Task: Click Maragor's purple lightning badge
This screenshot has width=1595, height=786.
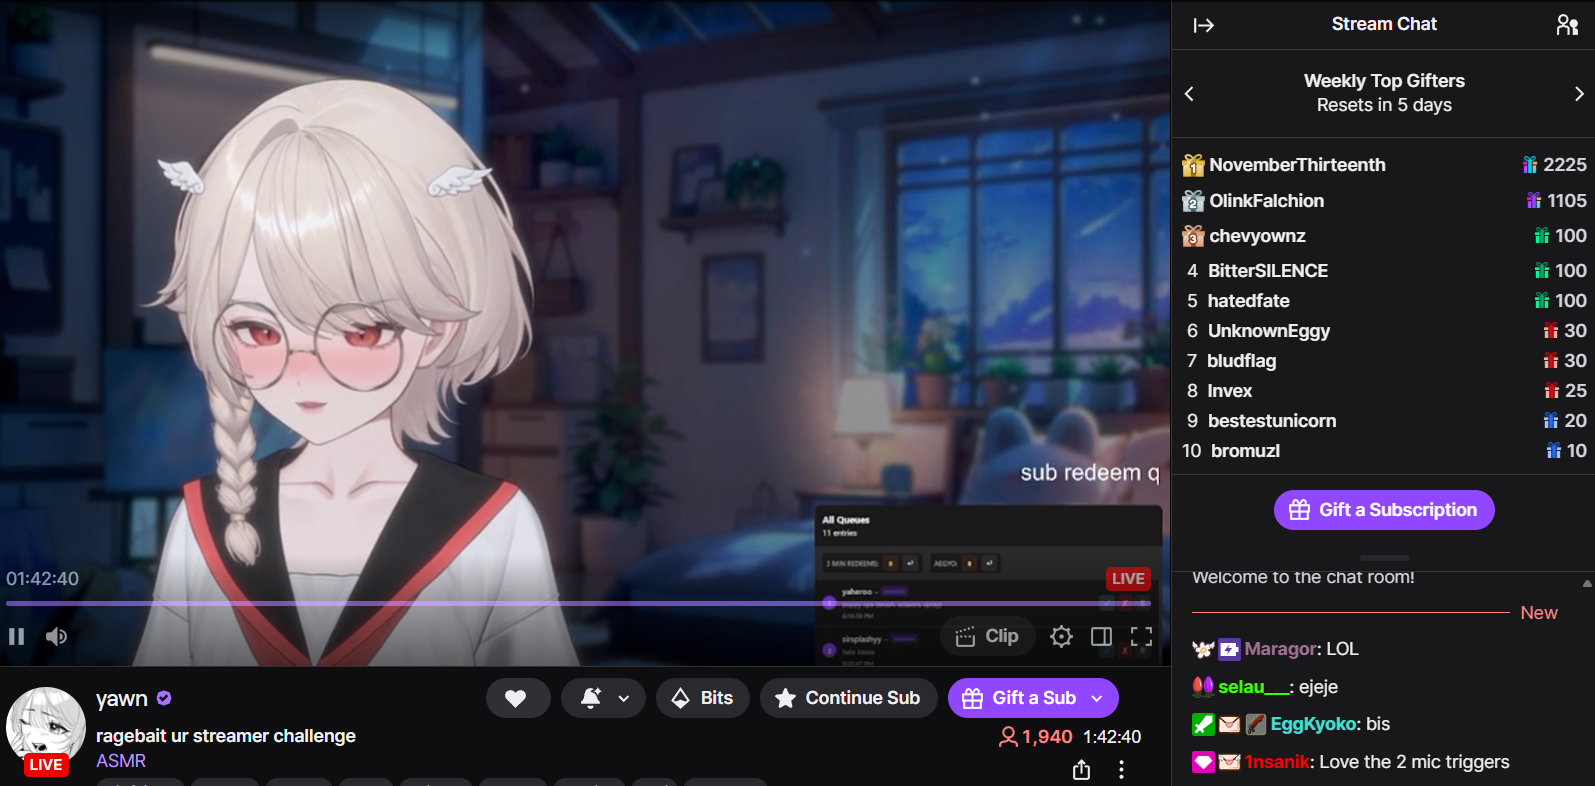Action: click(1229, 649)
